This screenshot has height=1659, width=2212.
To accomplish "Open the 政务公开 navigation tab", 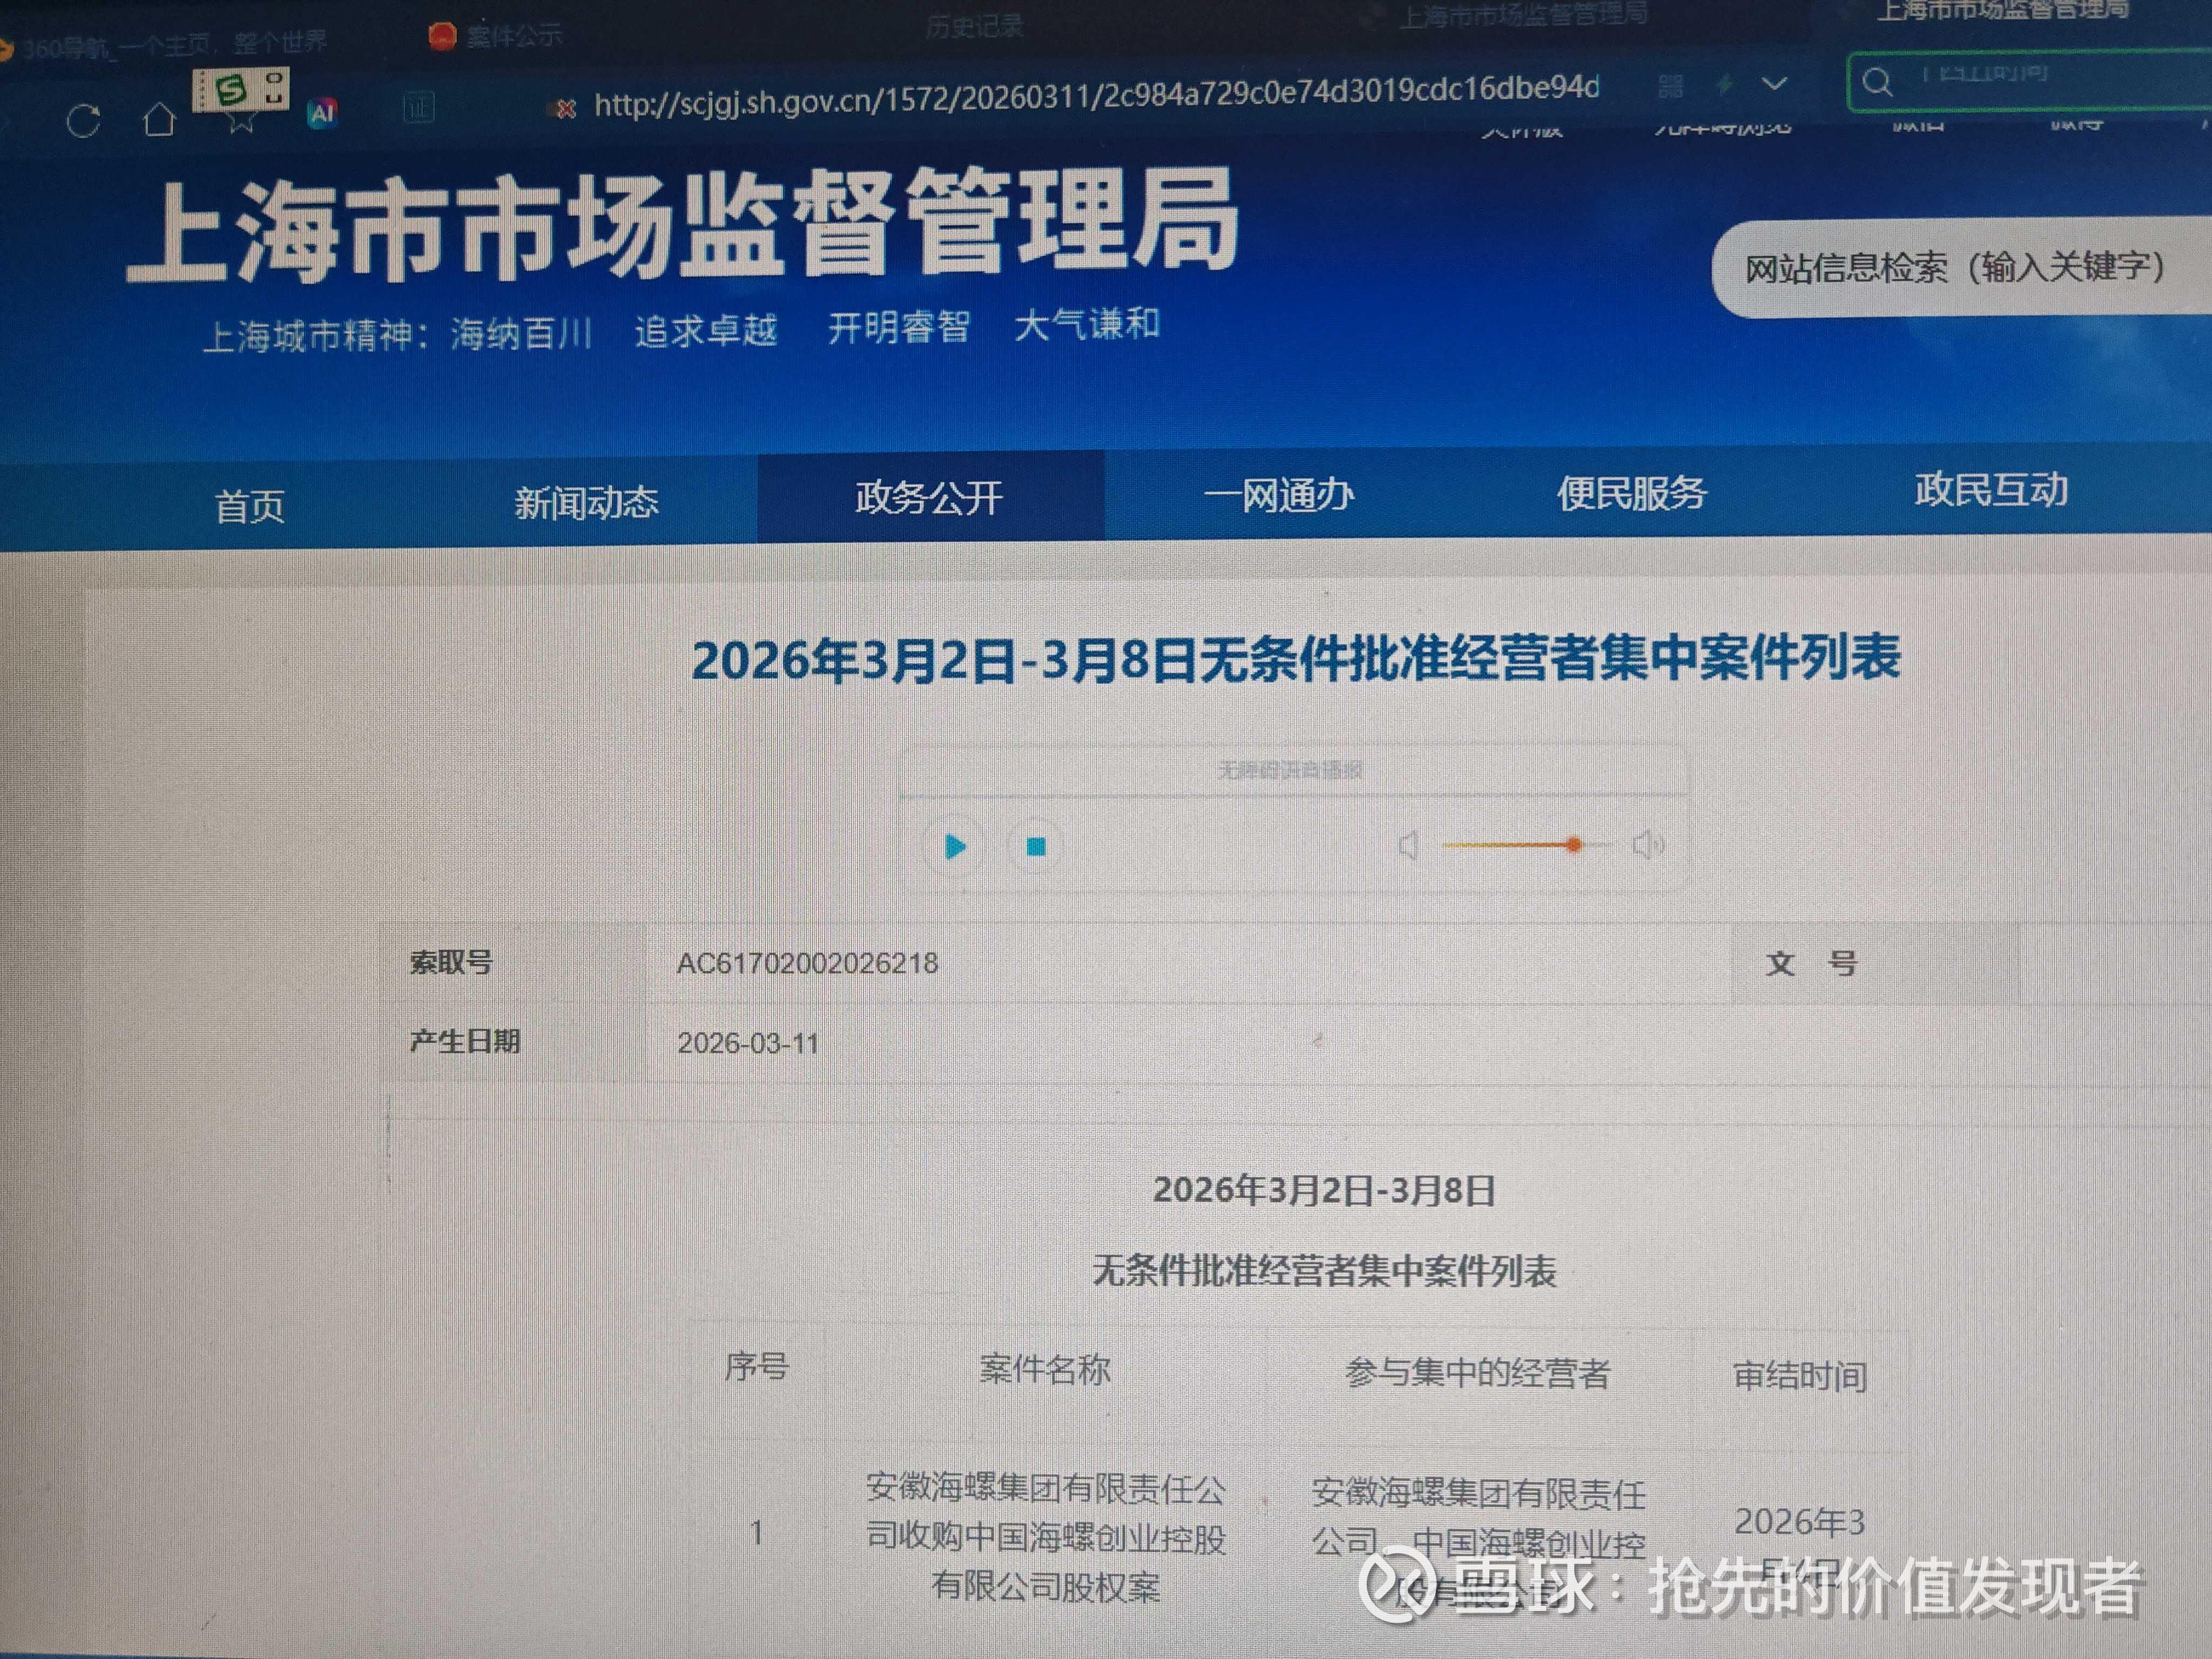I will (929, 497).
